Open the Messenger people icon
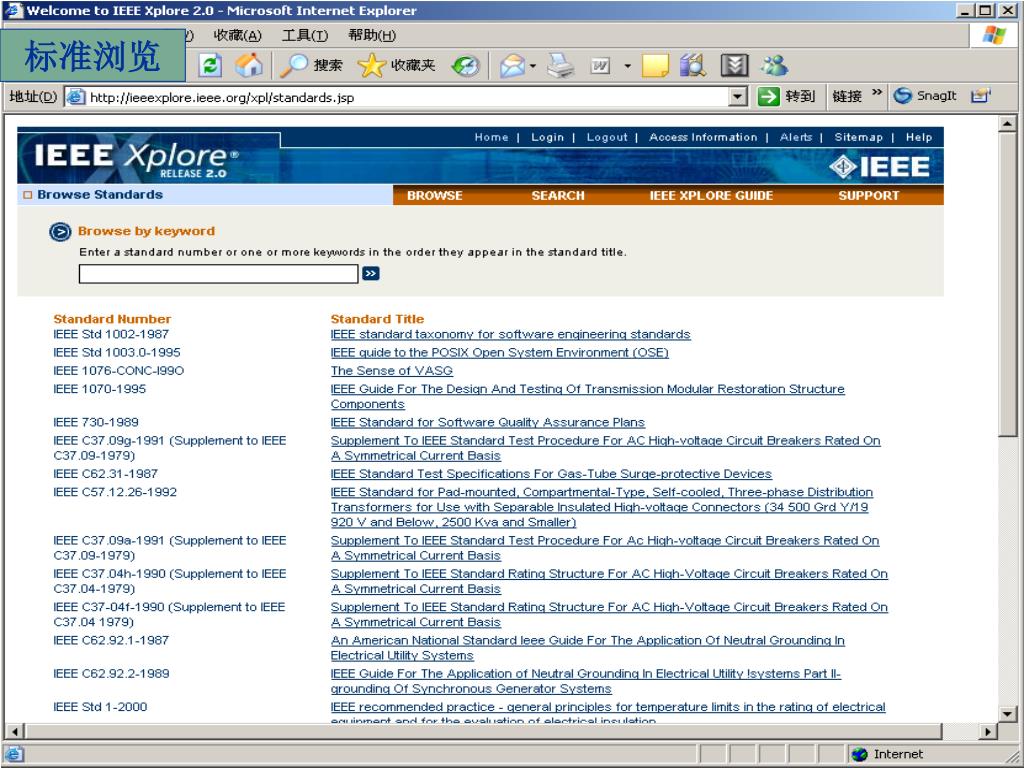This screenshot has width=1024, height=768. (x=775, y=65)
